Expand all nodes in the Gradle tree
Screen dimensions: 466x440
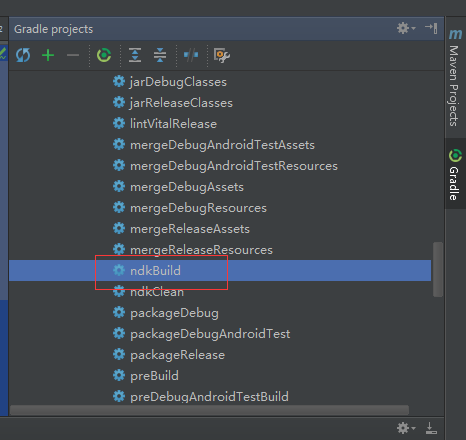click(x=135, y=55)
